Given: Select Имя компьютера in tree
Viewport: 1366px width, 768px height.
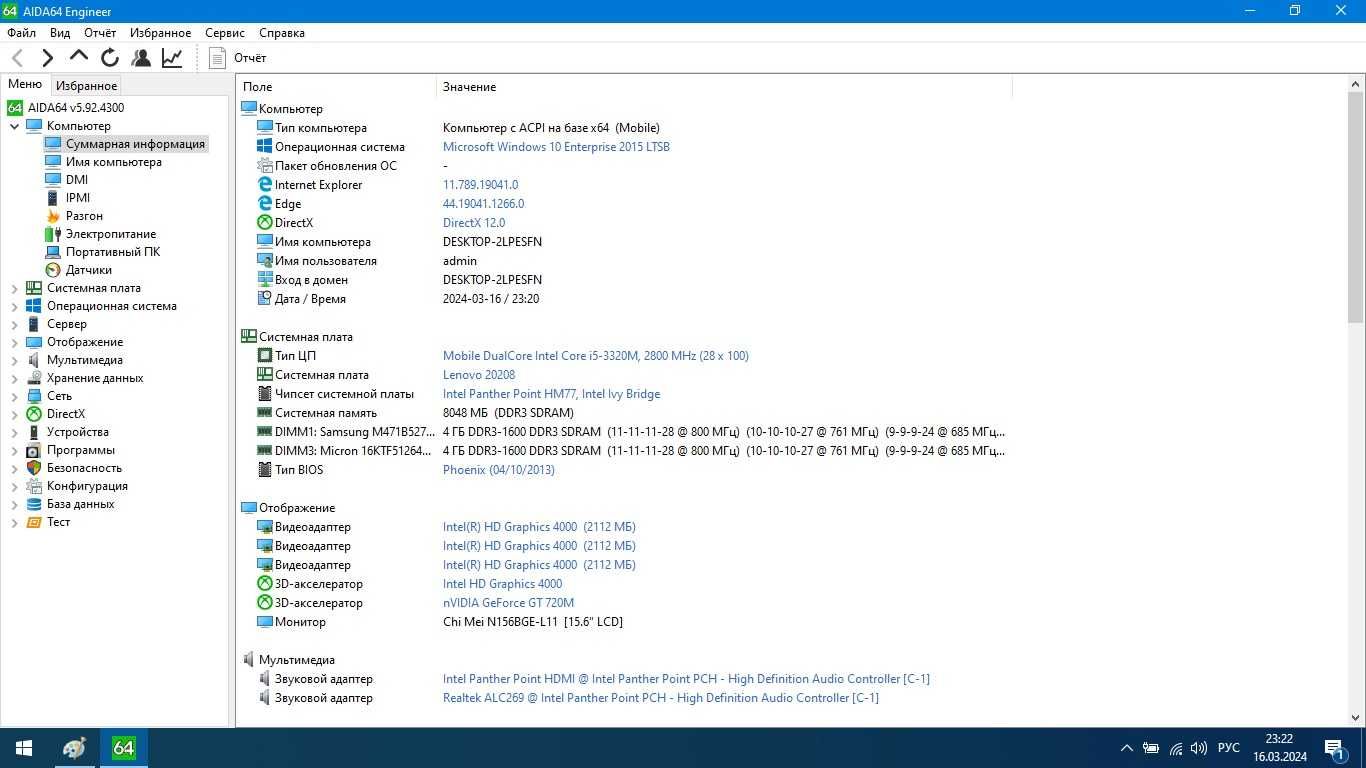Looking at the screenshot, I should click(x=114, y=162).
